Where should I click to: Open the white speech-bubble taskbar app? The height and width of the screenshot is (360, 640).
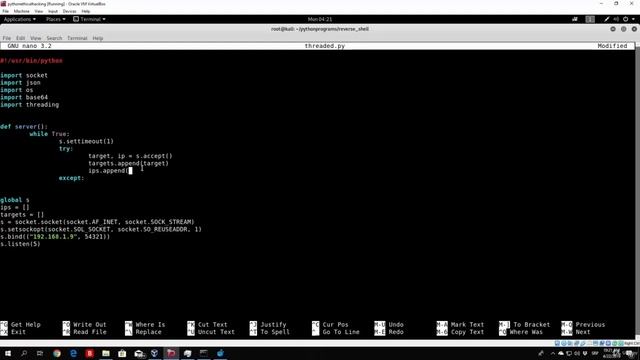pos(187,353)
